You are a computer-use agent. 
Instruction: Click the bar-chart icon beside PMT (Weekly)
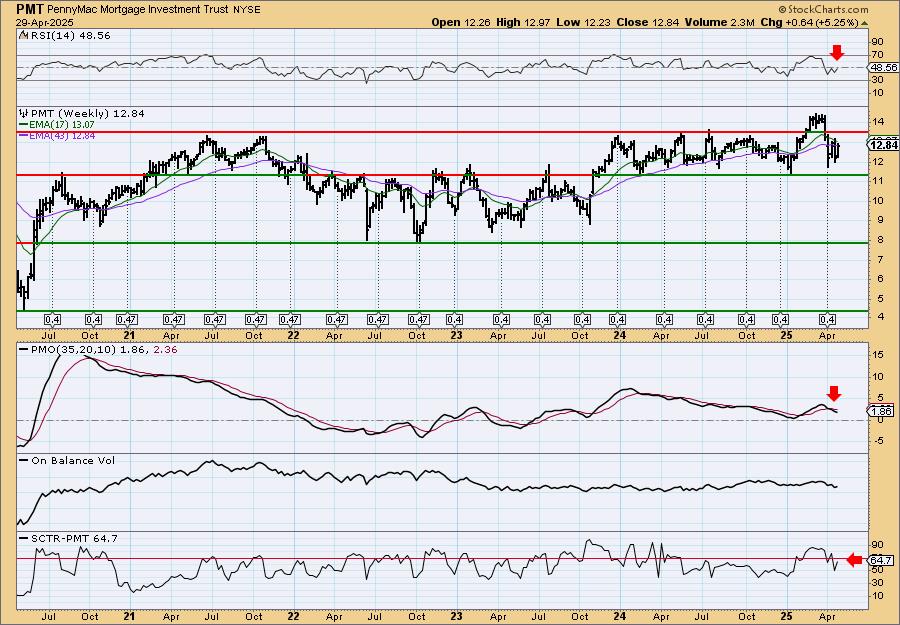[x=23, y=113]
